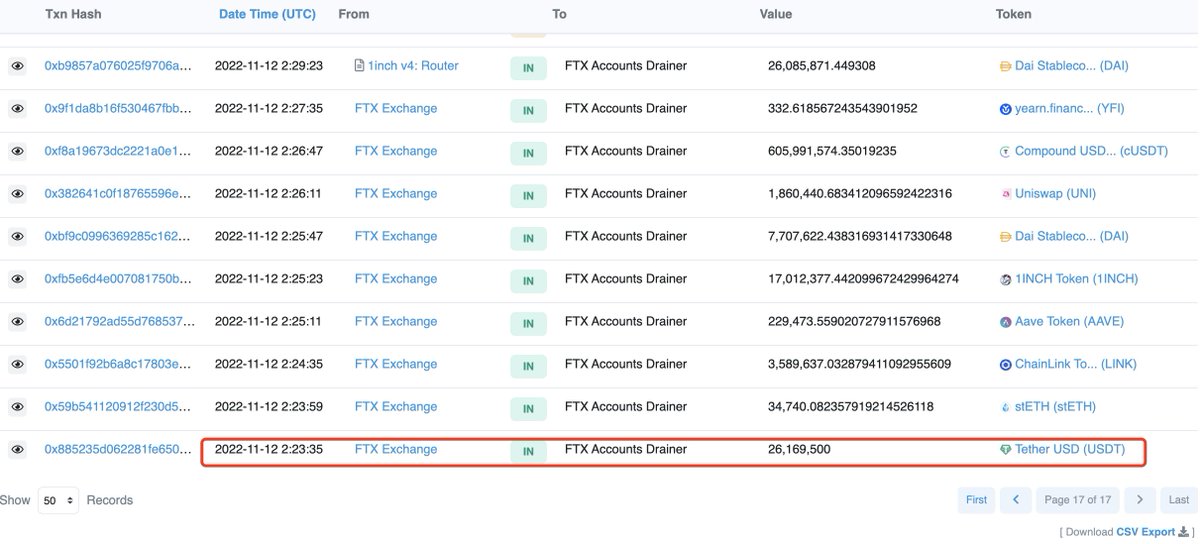Click the eye icon for transaction 0x6d21792ad55d768537
The image size is (1200, 544).
point(17,322)
